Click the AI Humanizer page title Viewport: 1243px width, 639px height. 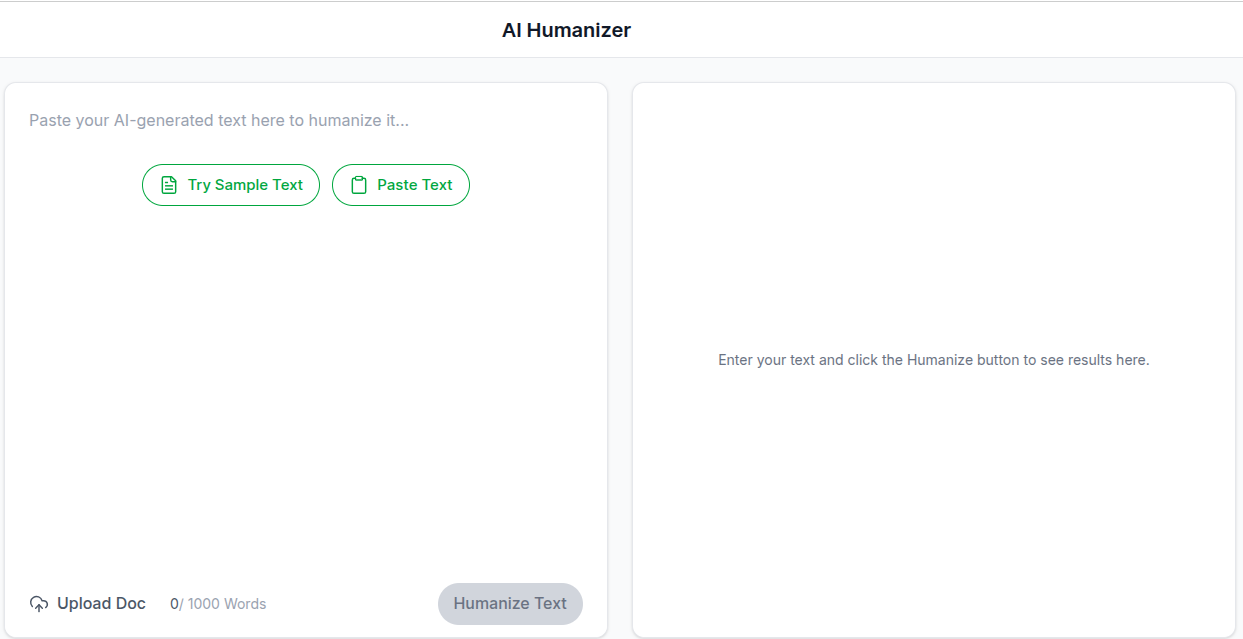[x=566, y=30]
